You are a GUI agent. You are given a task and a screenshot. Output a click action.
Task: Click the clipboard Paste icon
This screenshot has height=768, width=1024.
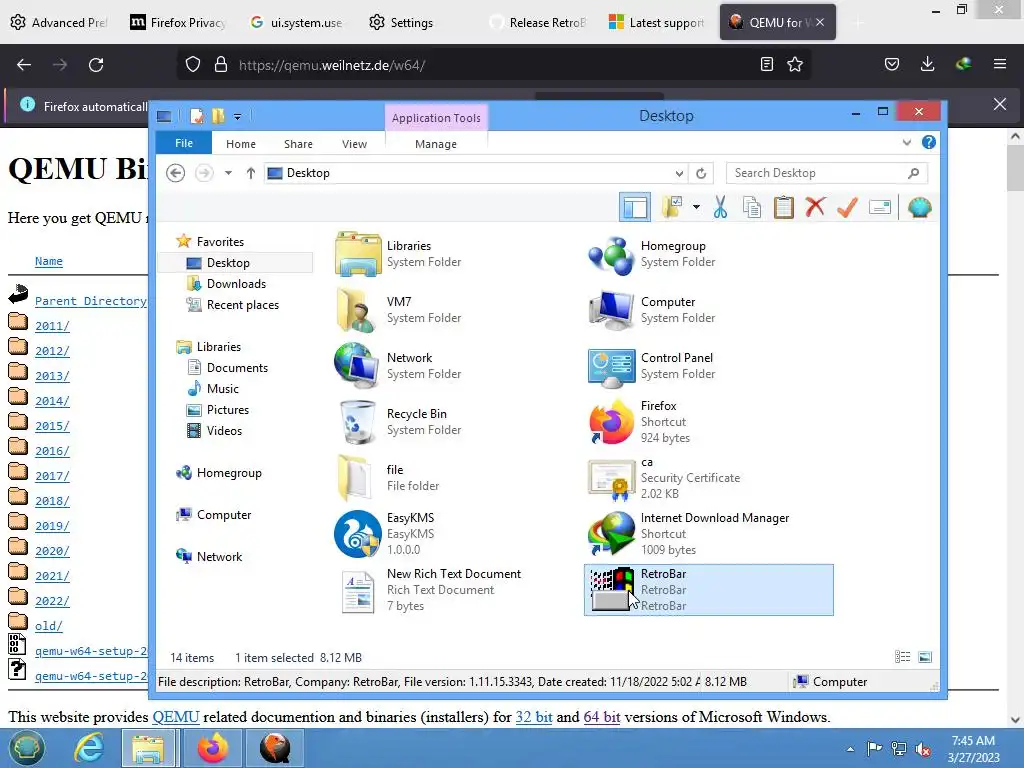pyautogui.click(x=784, y=208)
